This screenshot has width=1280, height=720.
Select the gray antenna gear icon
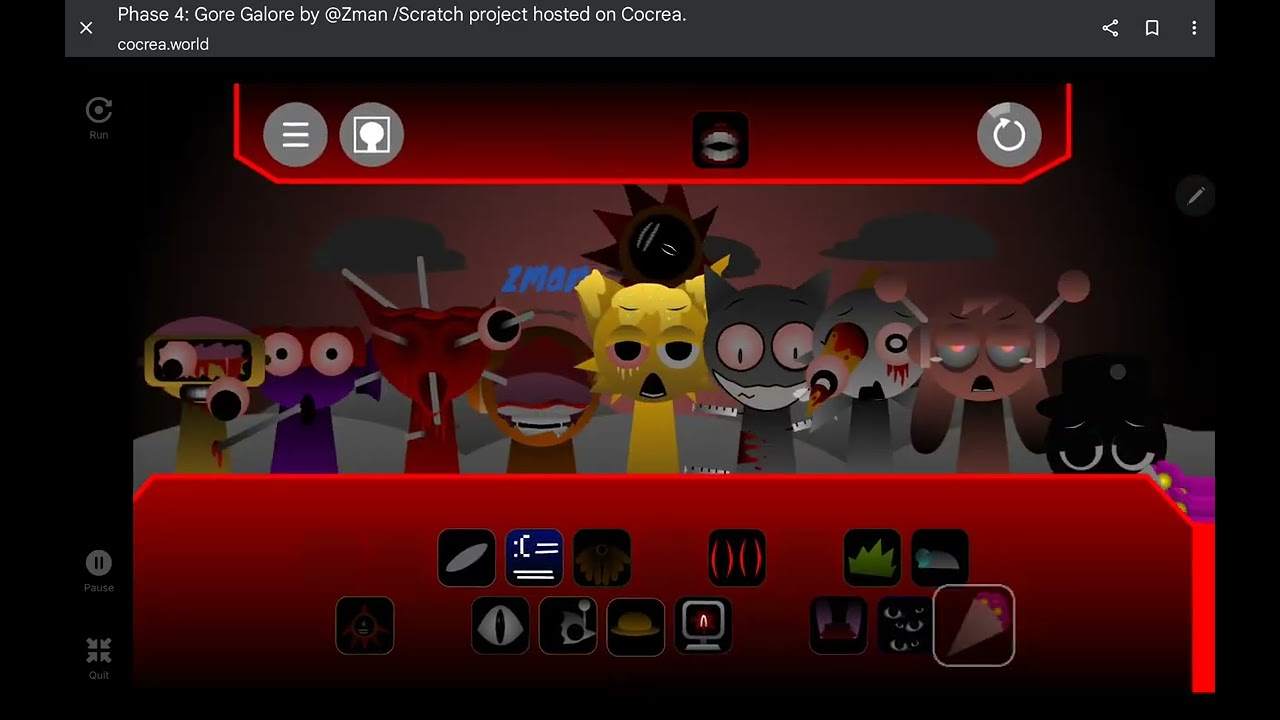click(568, 626)
